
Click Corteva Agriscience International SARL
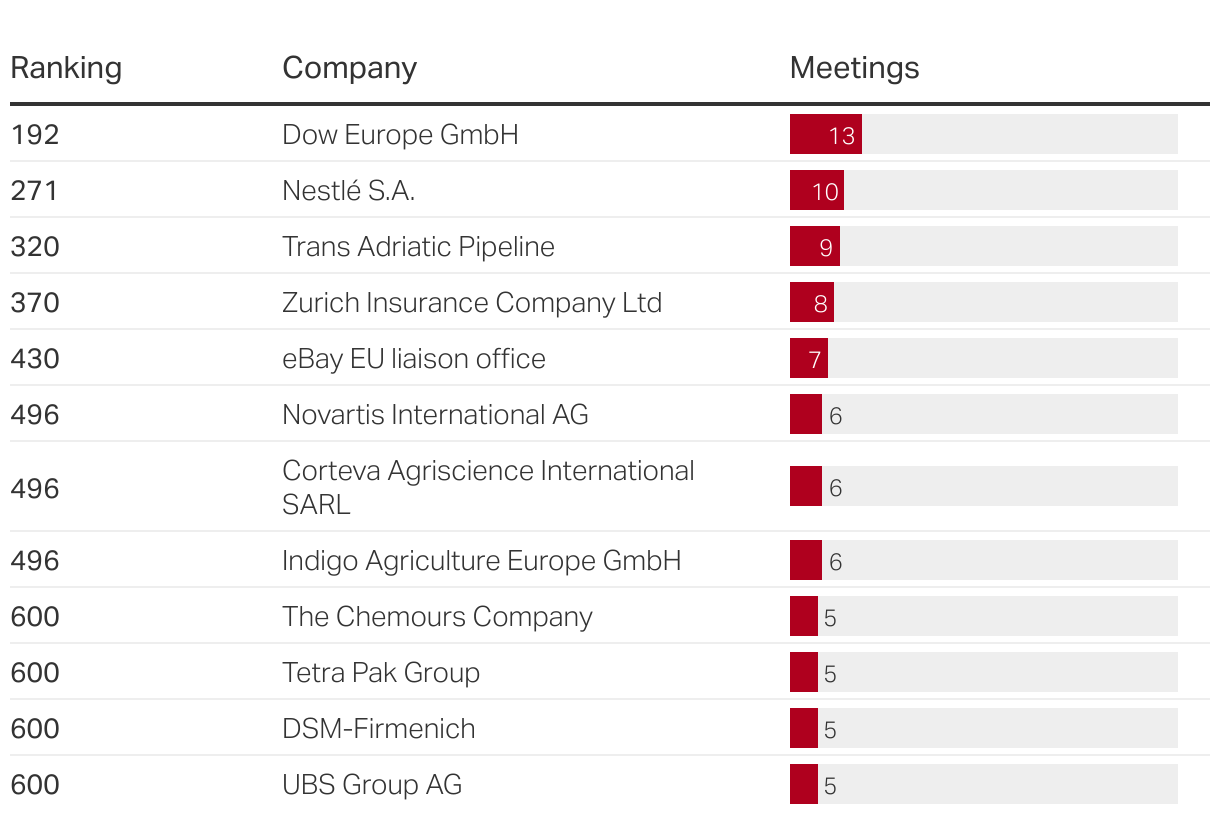tap(488, 487)
